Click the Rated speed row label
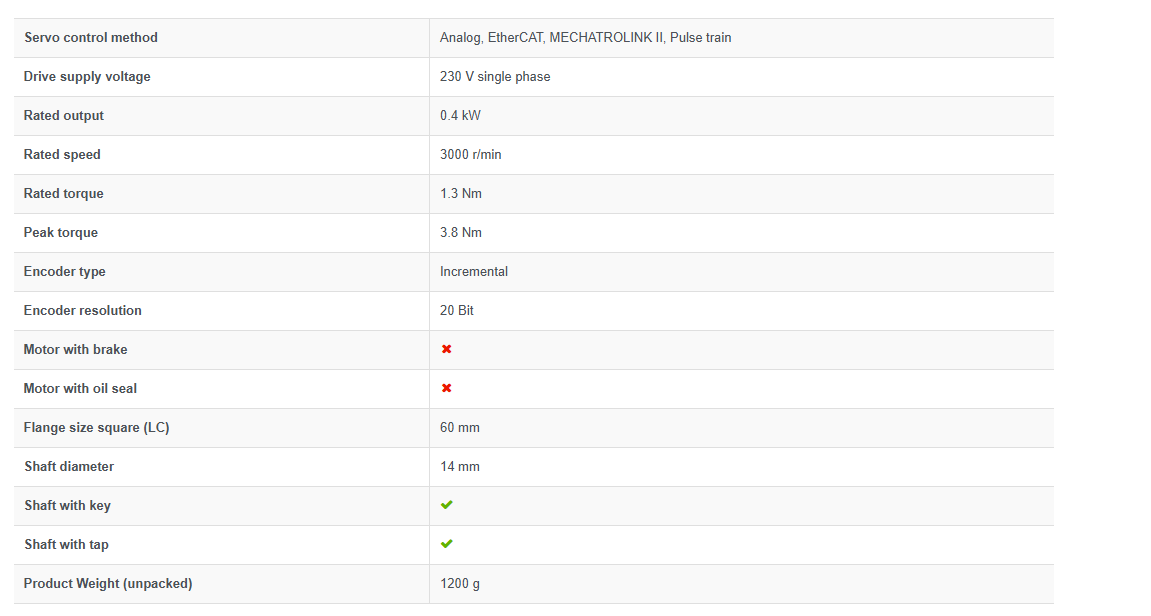 pos(62,155)
